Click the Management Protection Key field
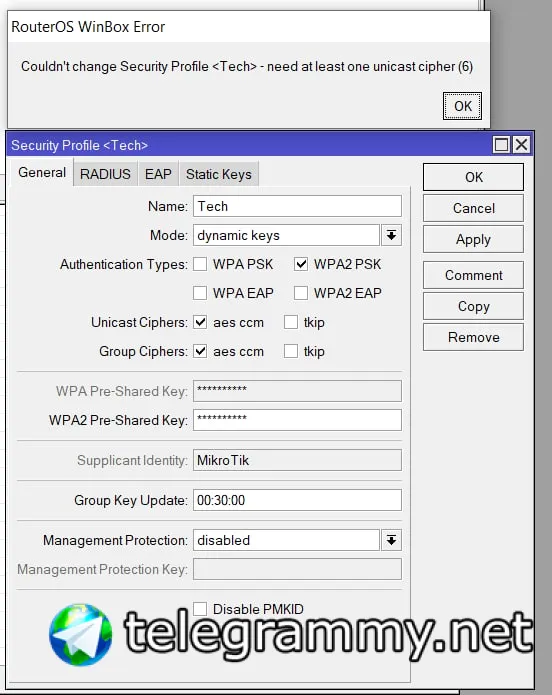The image size is (552, 695). point(297,569)
